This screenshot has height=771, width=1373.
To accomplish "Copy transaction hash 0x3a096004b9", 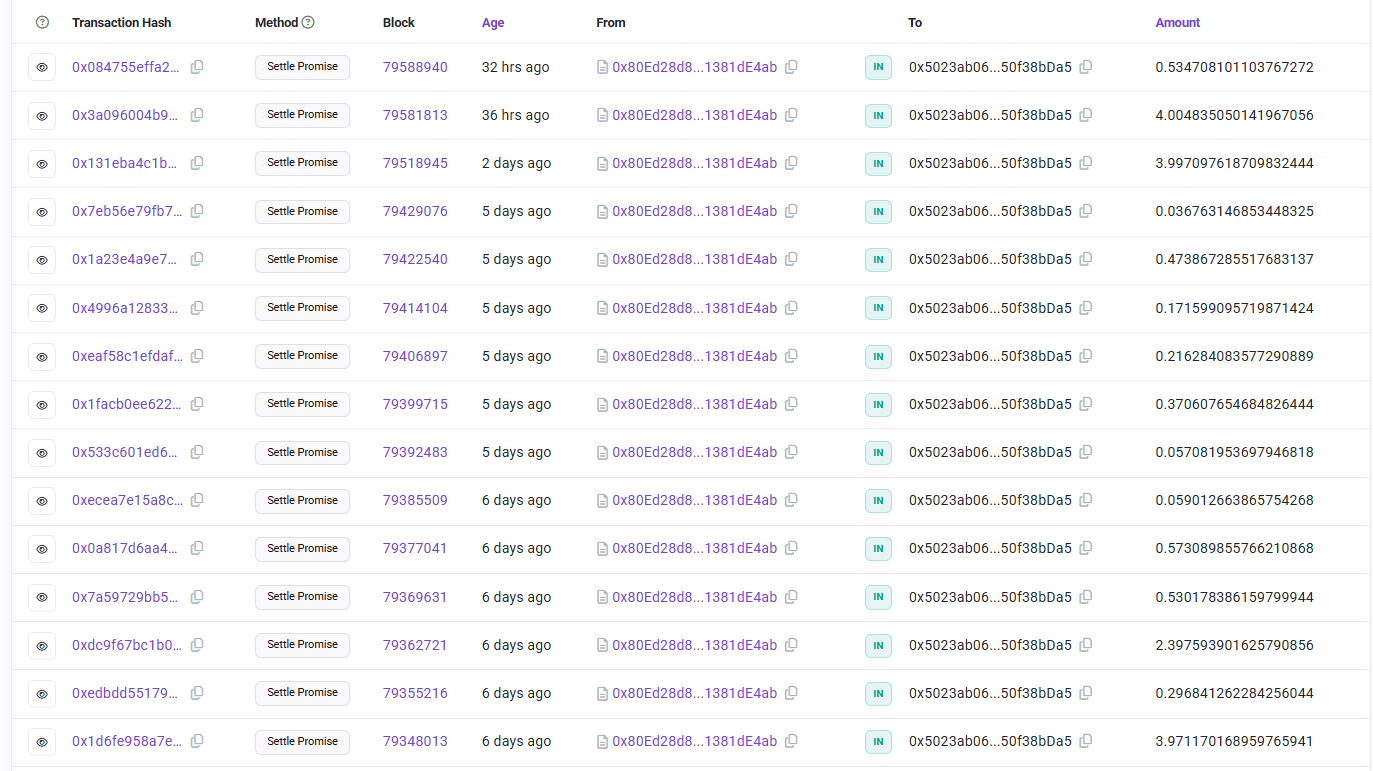I will tap(197, 115).
